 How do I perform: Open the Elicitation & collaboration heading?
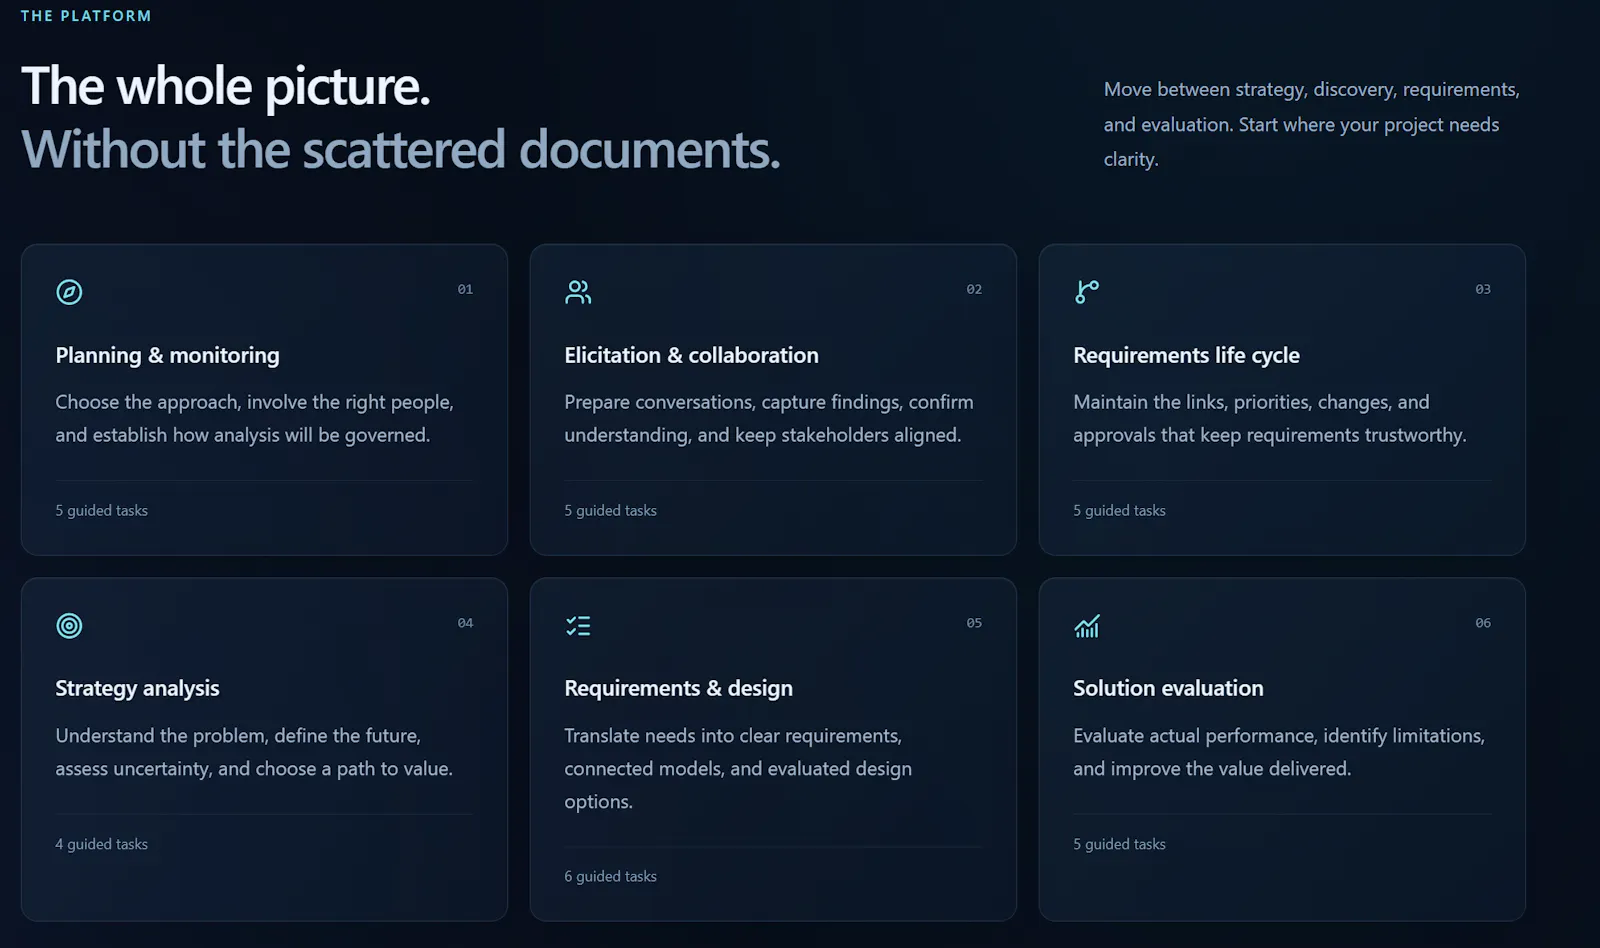pos(691,355)
